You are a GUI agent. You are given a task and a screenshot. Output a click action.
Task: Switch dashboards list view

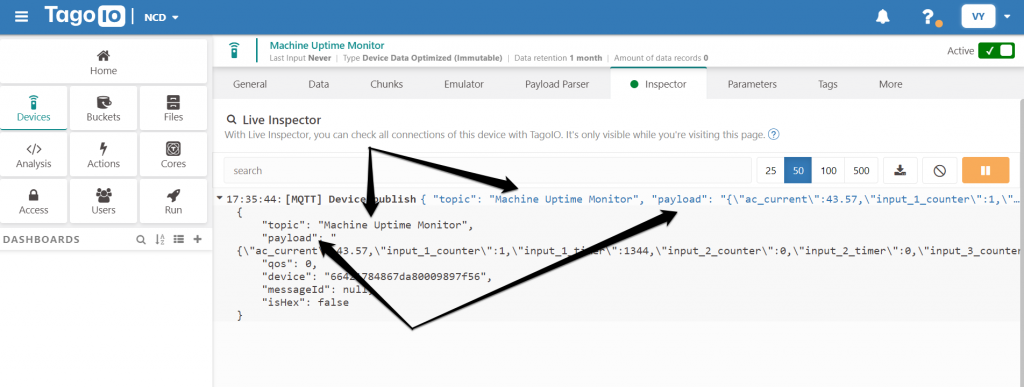click(179, 240)
